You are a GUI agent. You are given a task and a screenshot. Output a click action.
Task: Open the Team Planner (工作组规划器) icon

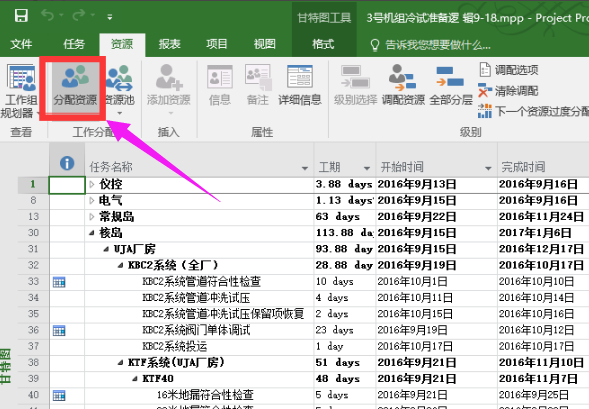[21, 91]
